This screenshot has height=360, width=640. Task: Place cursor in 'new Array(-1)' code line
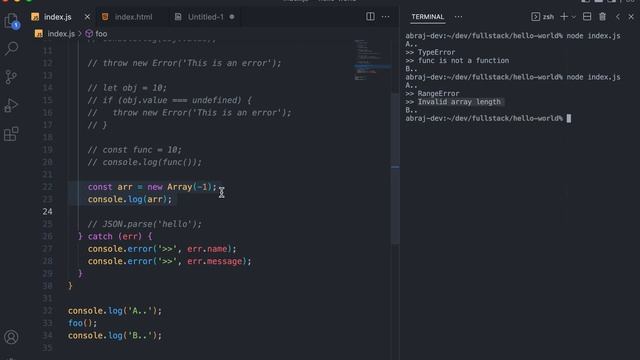(152, 187)
